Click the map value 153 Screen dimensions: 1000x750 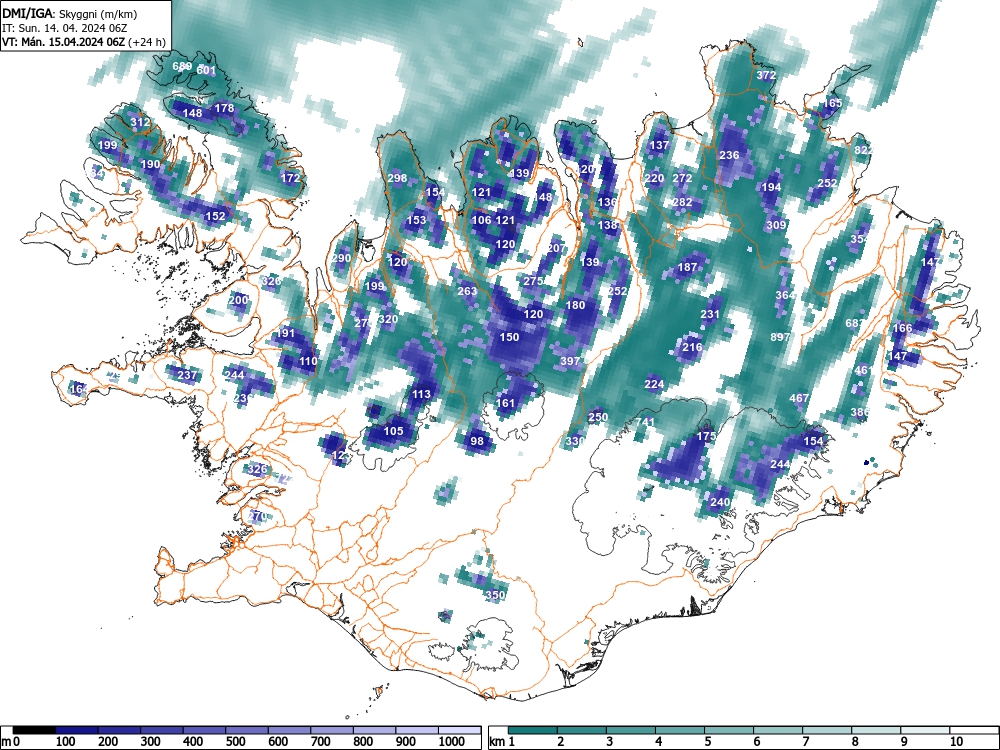click(x=416, y=220)
